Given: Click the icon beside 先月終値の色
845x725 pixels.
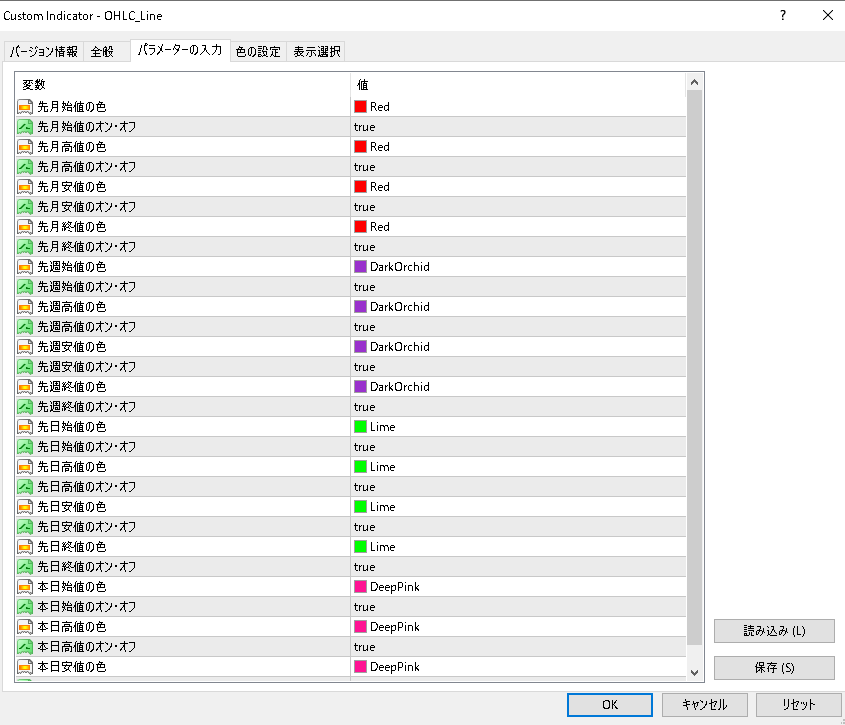Looking at the screenshot, I should pos(25,226).
